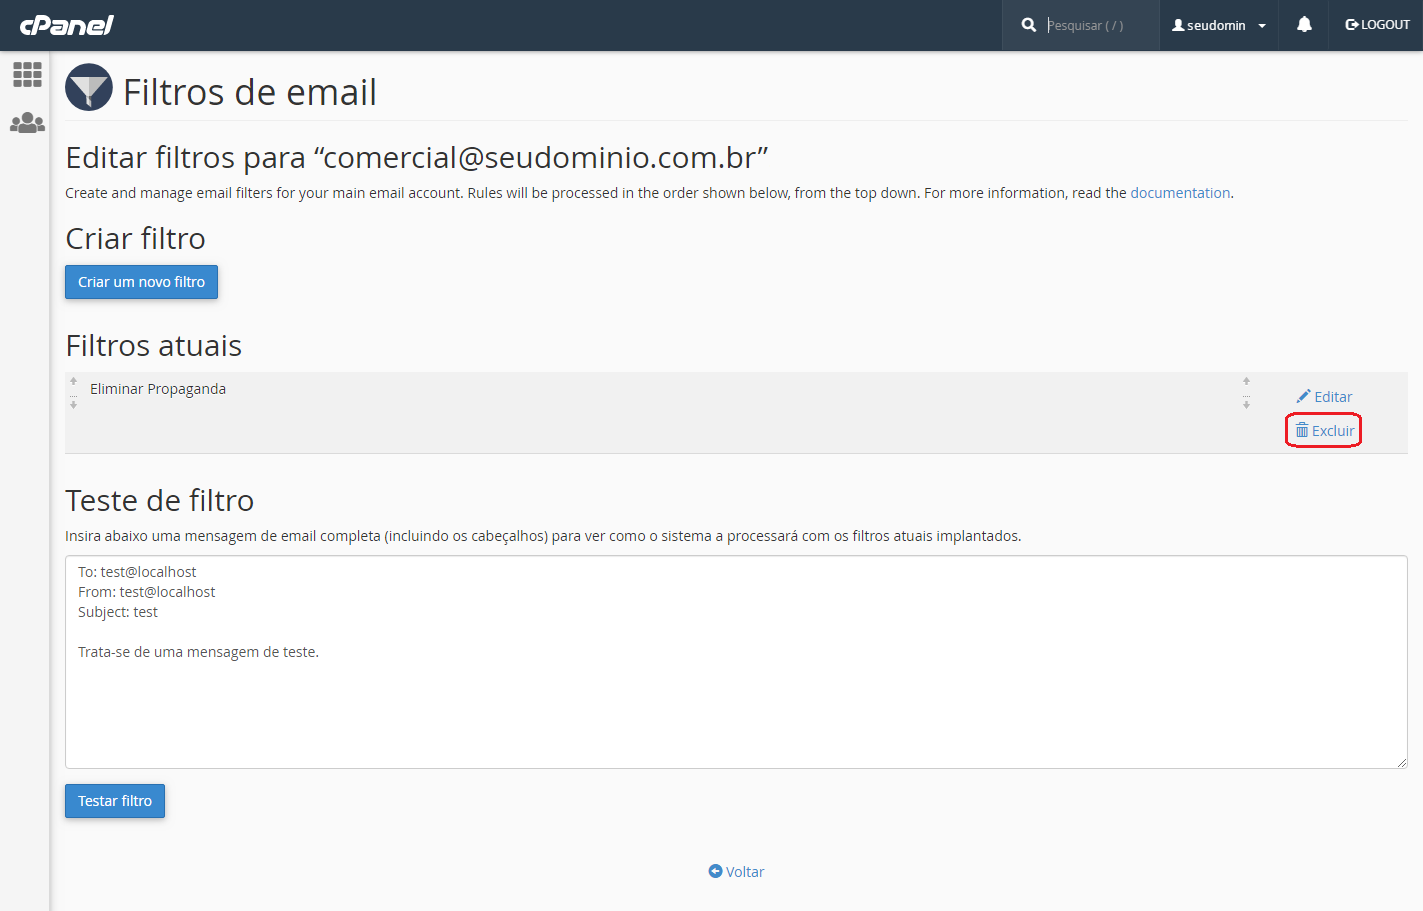Focus the Pesquisar search field
The image size is (1423, 911).
click(1097, 25)
